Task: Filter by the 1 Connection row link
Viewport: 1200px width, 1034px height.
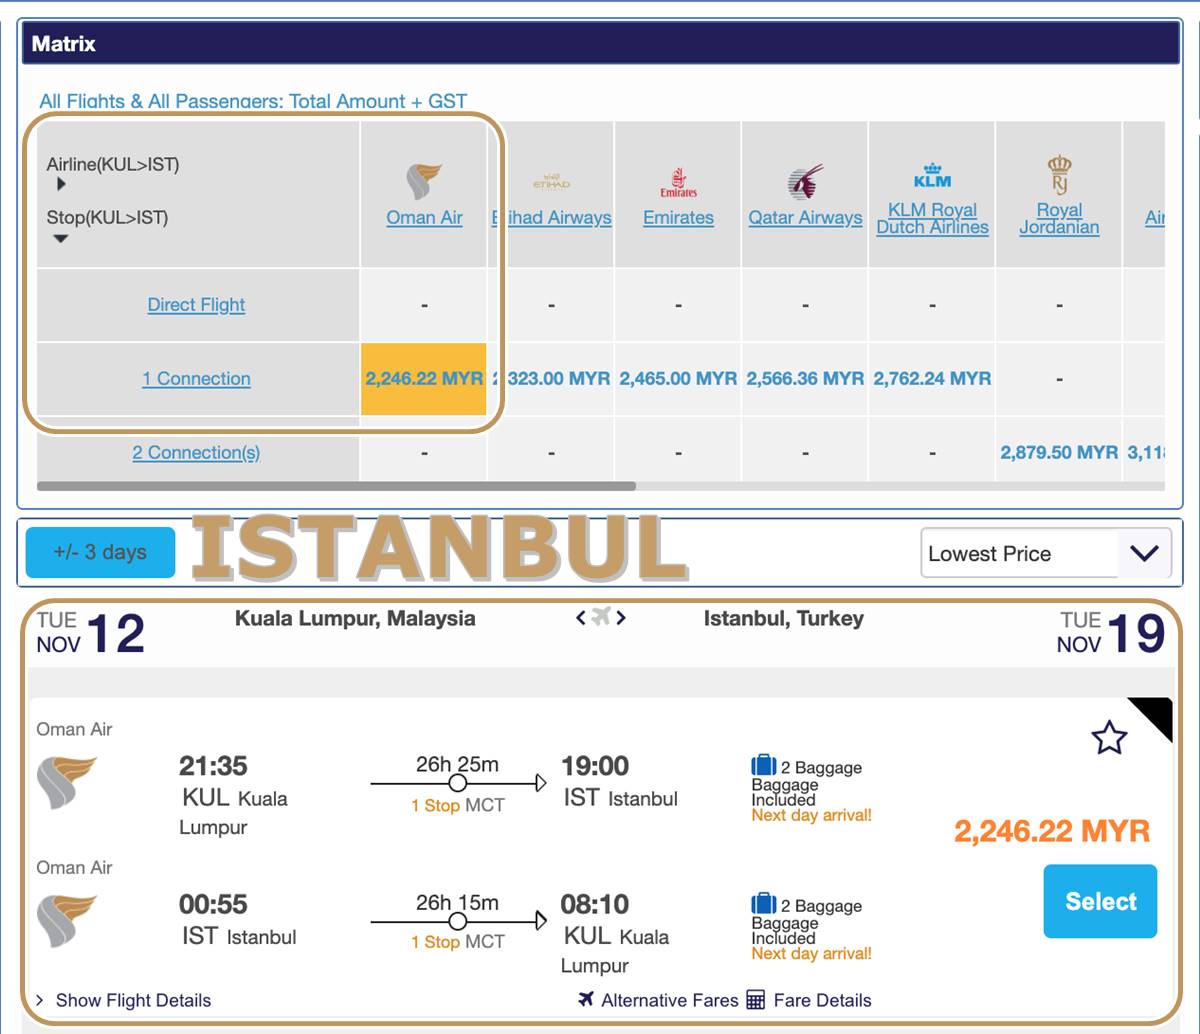Action: 196,379
